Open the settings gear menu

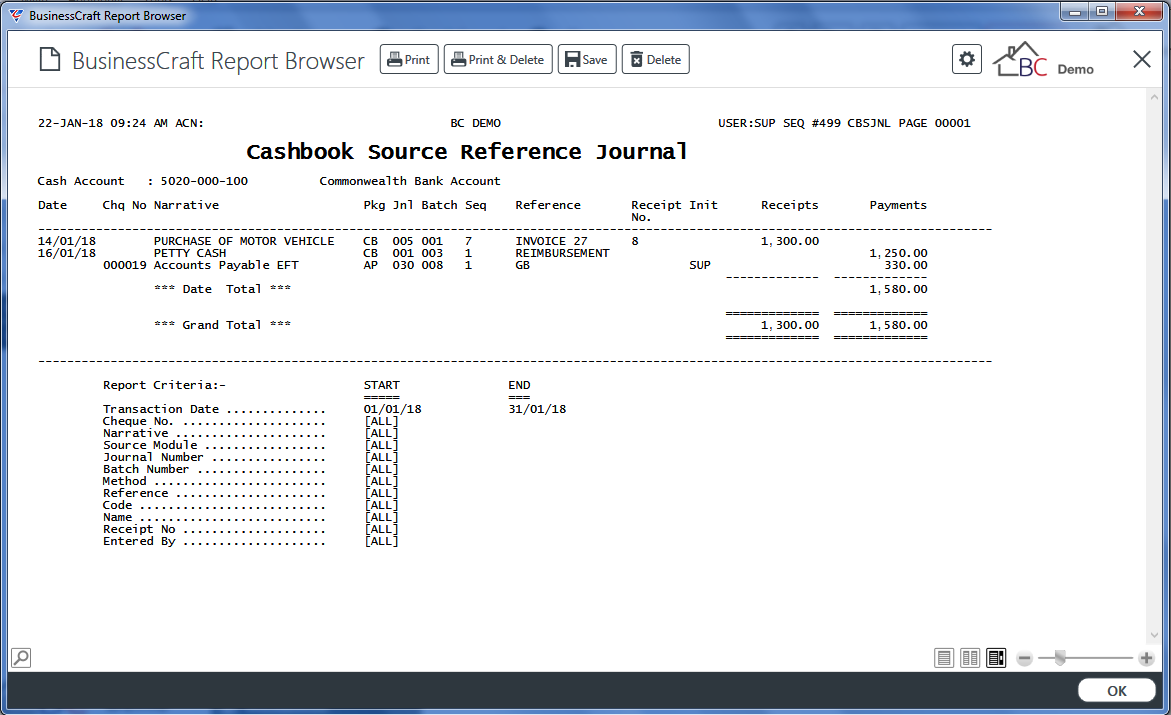coord(966,59)
